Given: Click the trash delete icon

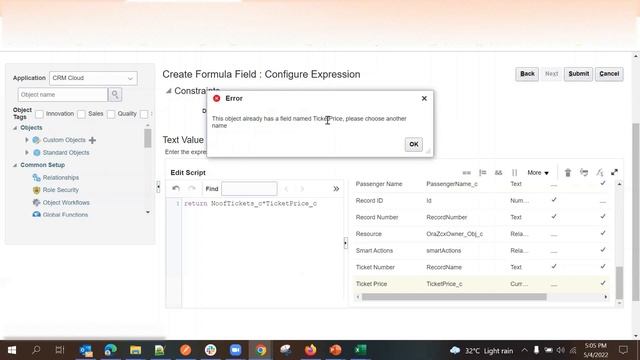Looking at the screenshot, I should tap(568, 173).
